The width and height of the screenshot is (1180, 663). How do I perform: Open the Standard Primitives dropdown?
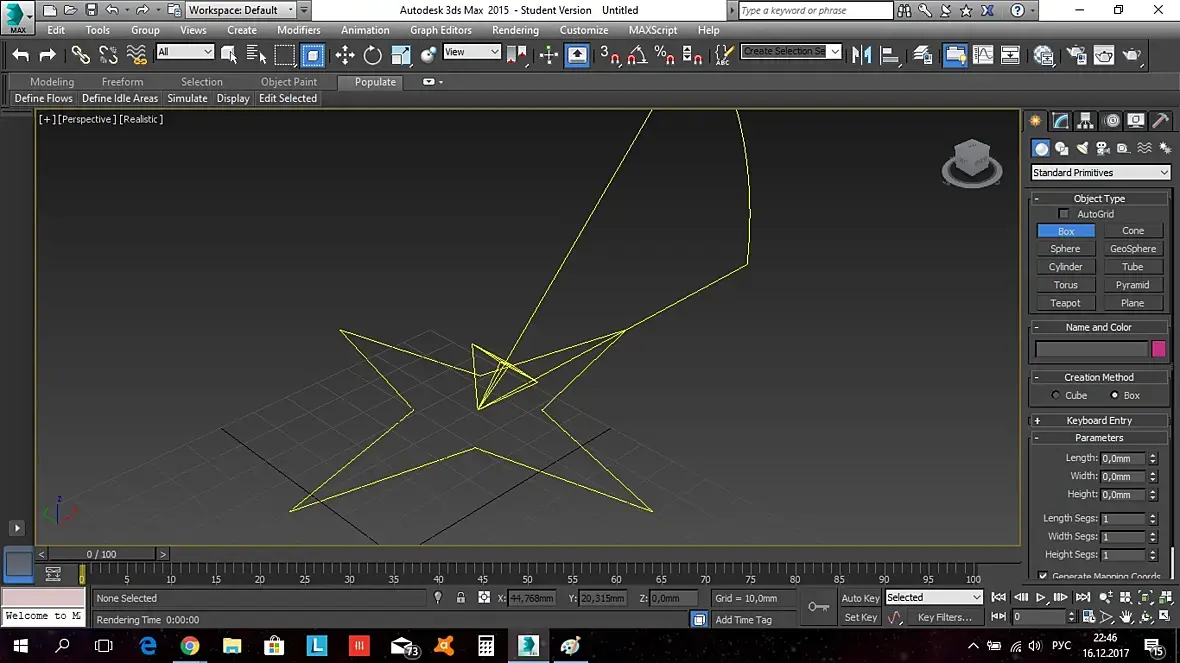(x=1100, y=173)
